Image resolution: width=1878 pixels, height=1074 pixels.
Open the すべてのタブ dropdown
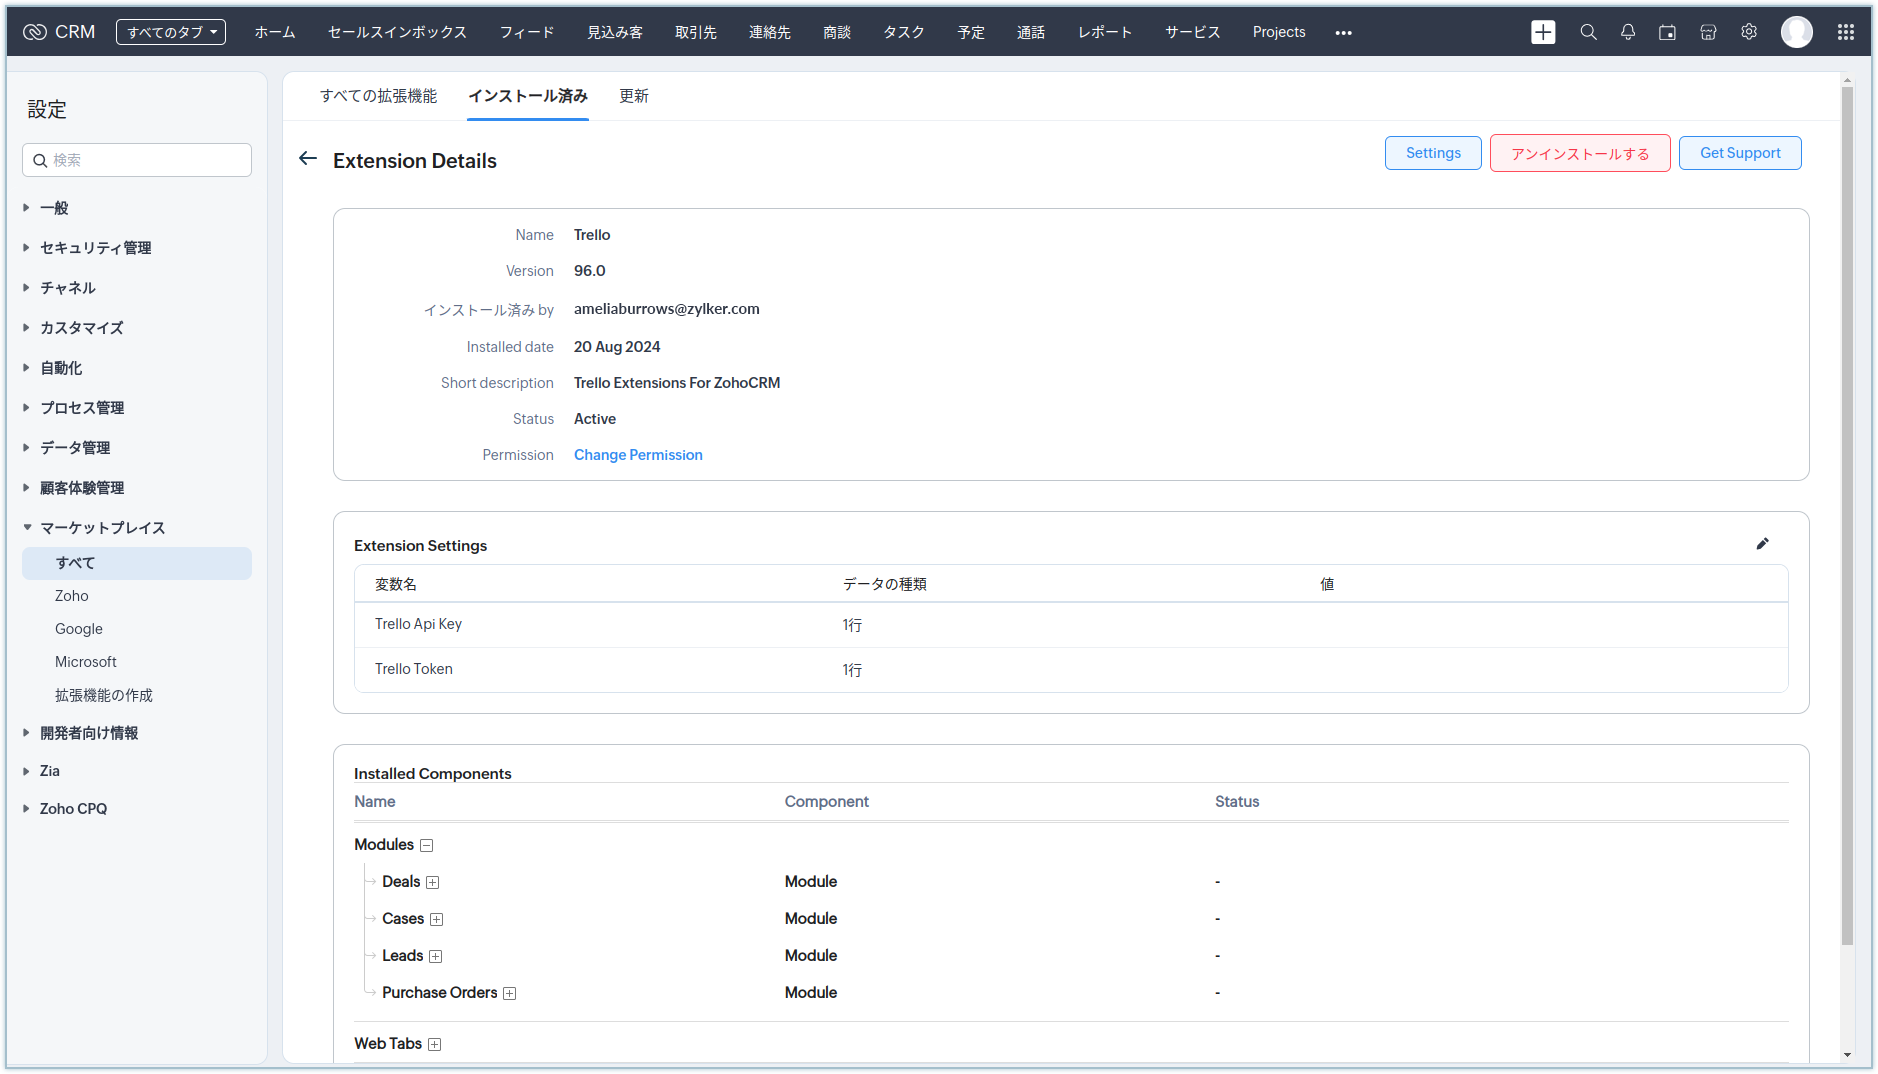[x=171, y=32]
